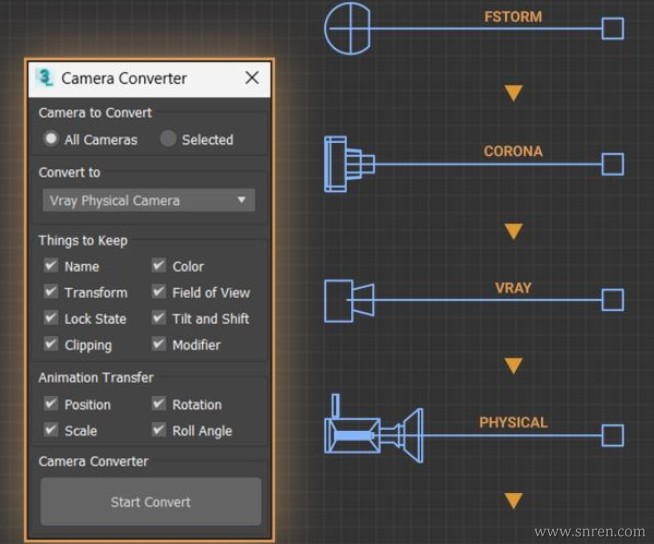This screenshot has height=544, width=654.
Task: Click the Camera to Convert group label
Action: [95, 113]
